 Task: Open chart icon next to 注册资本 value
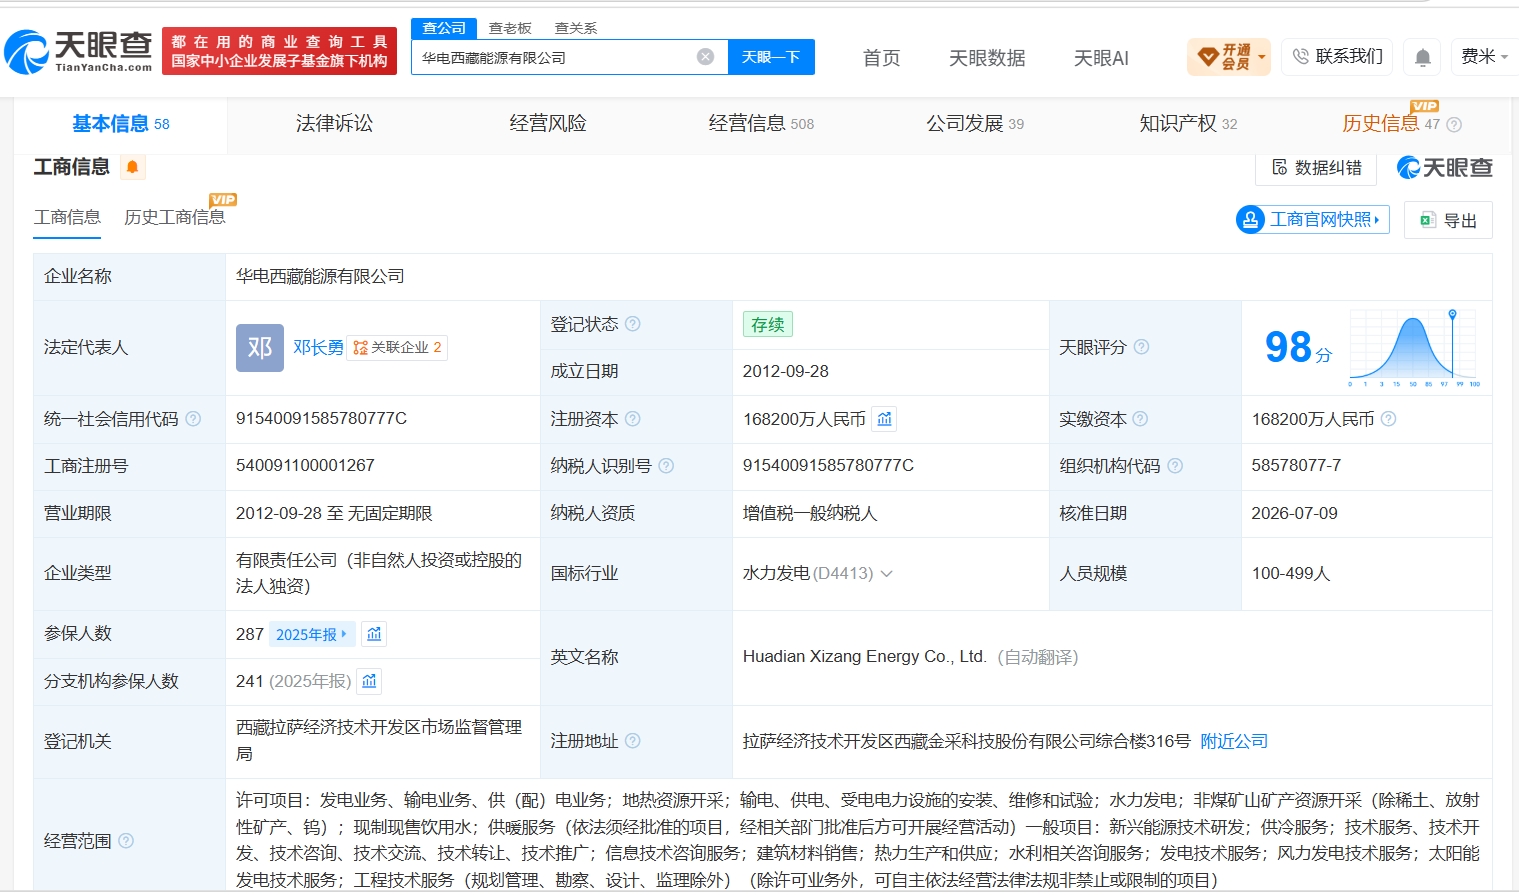click(x=884, y=419)
